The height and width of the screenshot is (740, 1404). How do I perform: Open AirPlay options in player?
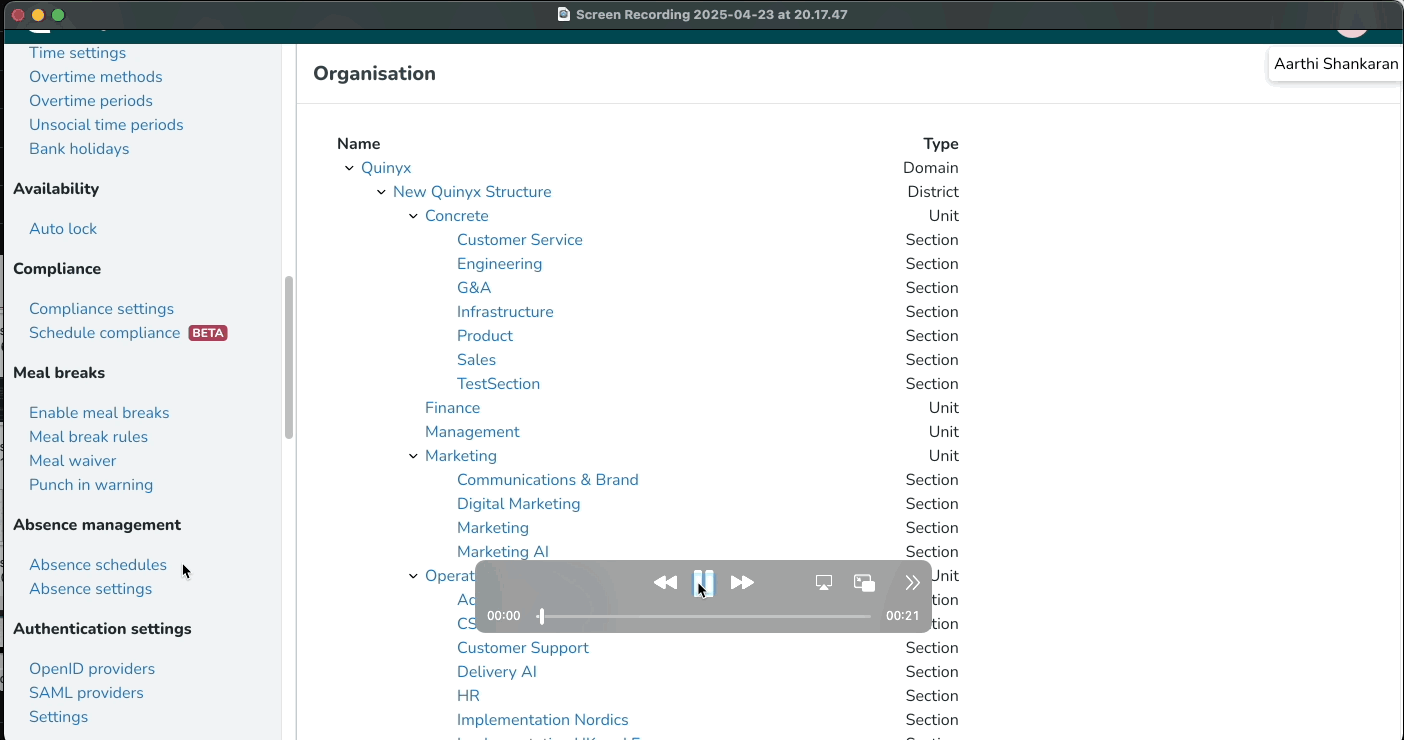coord(824,583)
